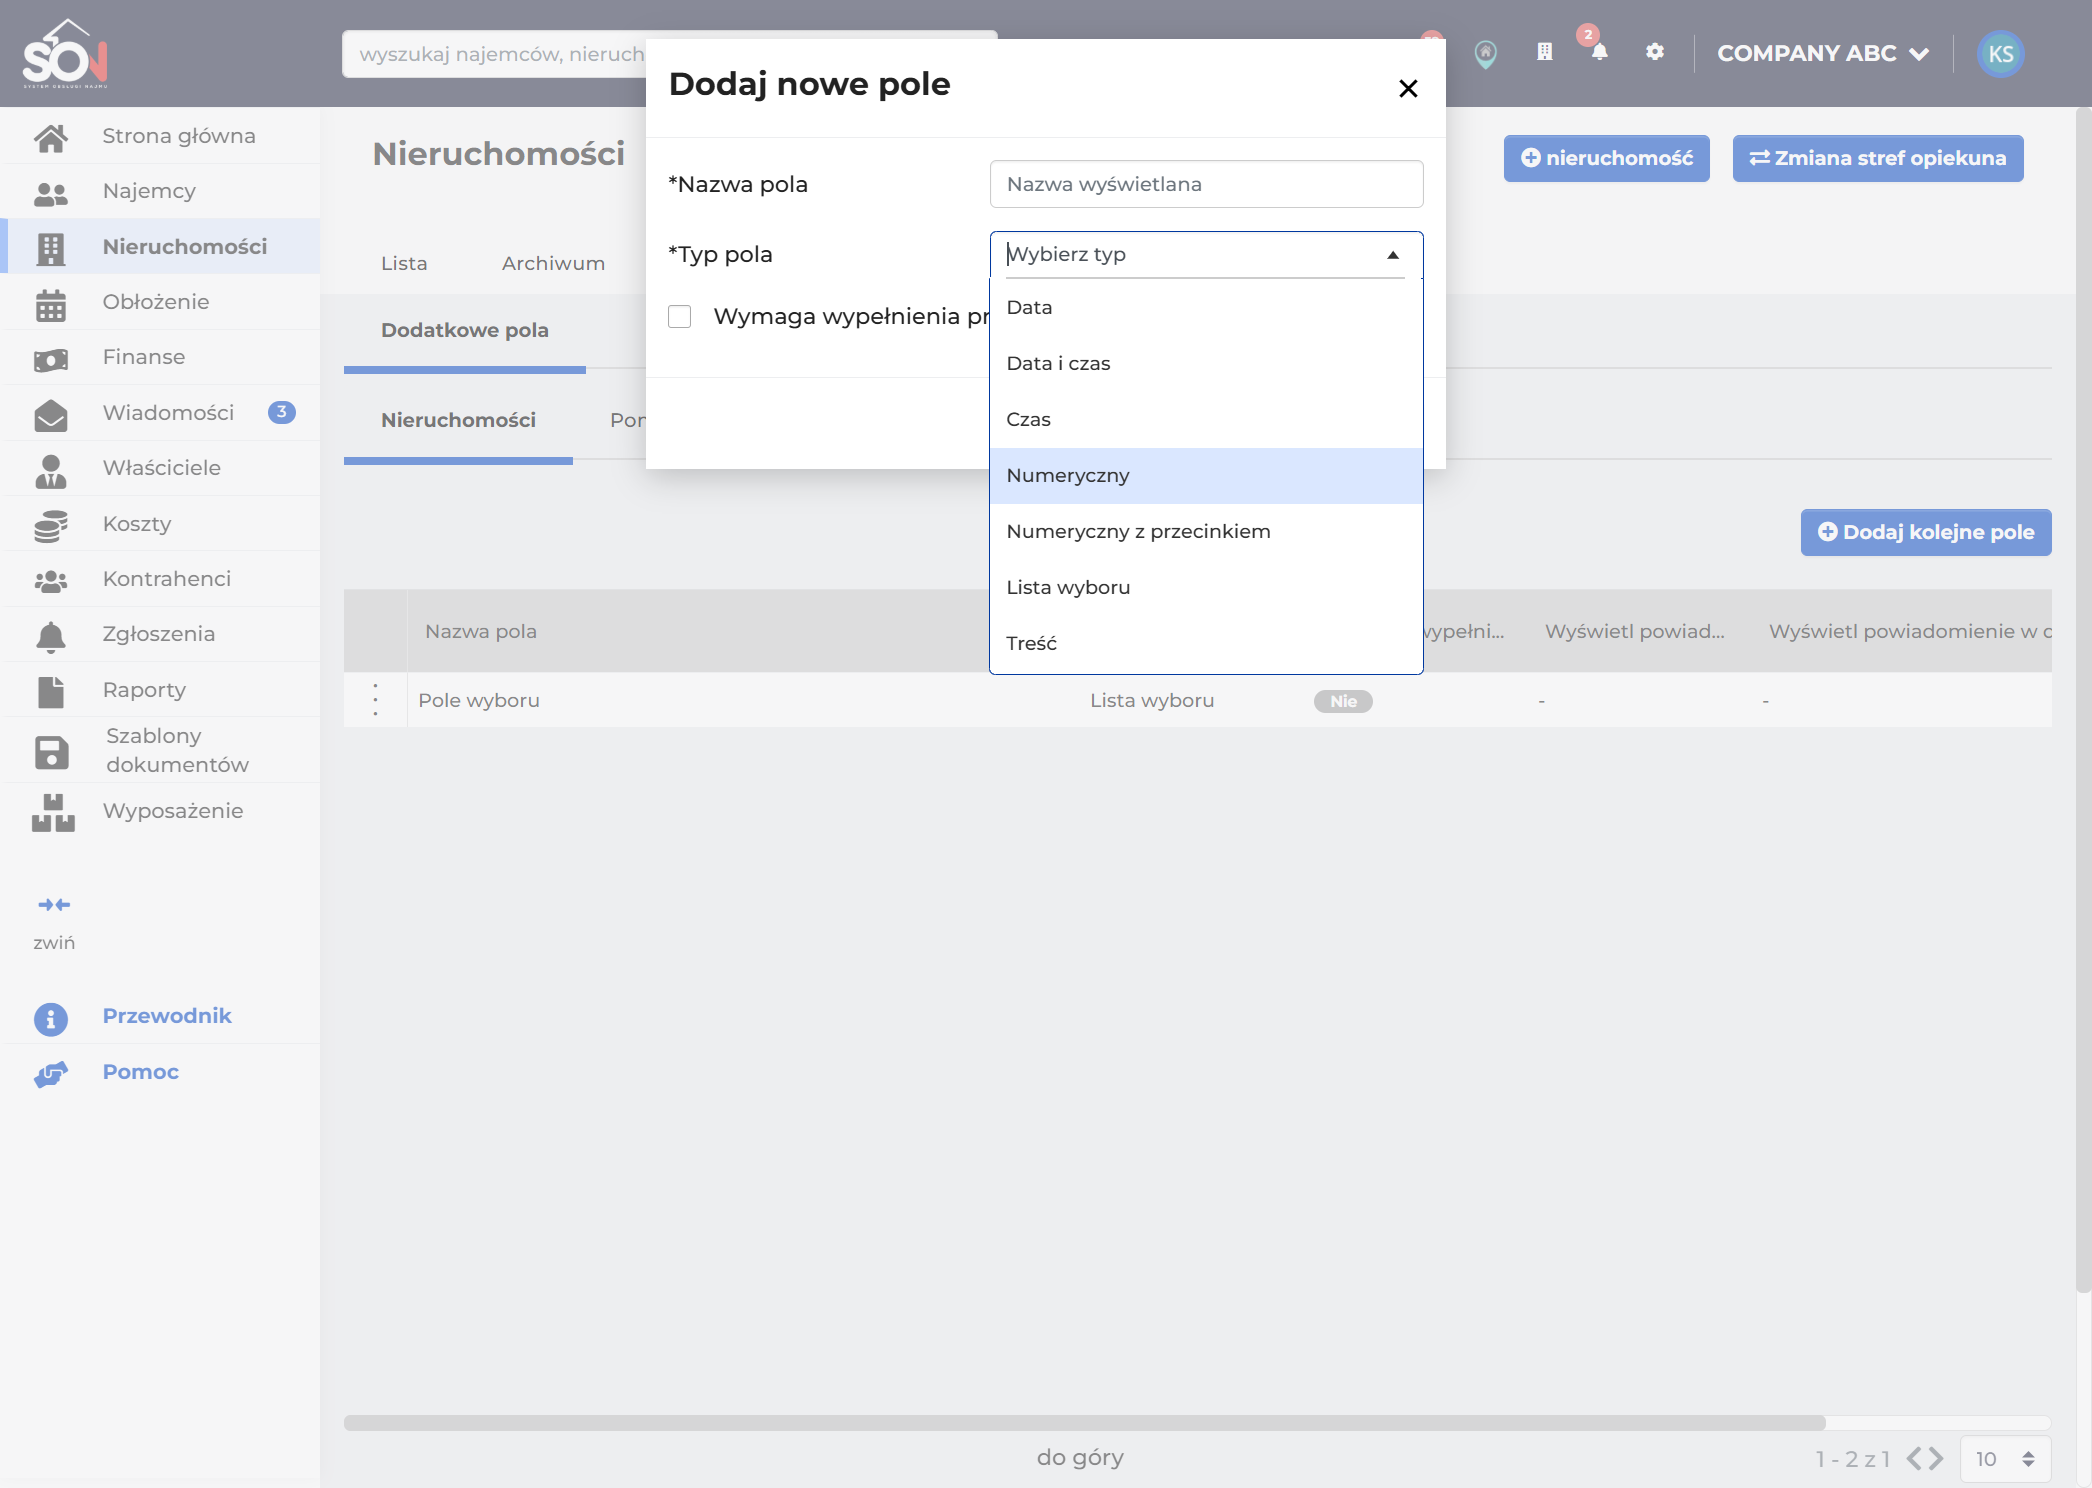Image resolution: width=2092 pixels, height=1488 pixels.
Task: Pick Numeryczny type option
Action: [1206, 476]
